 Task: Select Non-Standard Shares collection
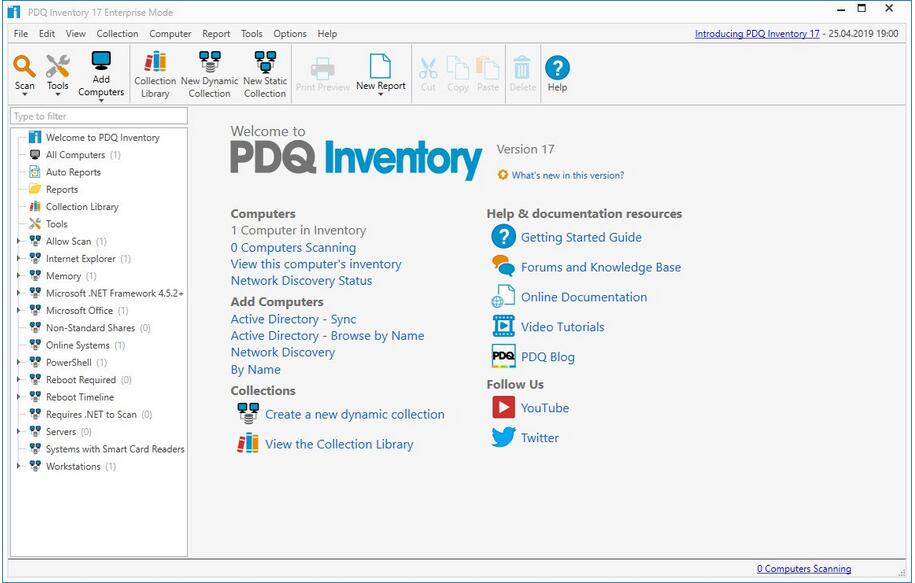[90, 327]
